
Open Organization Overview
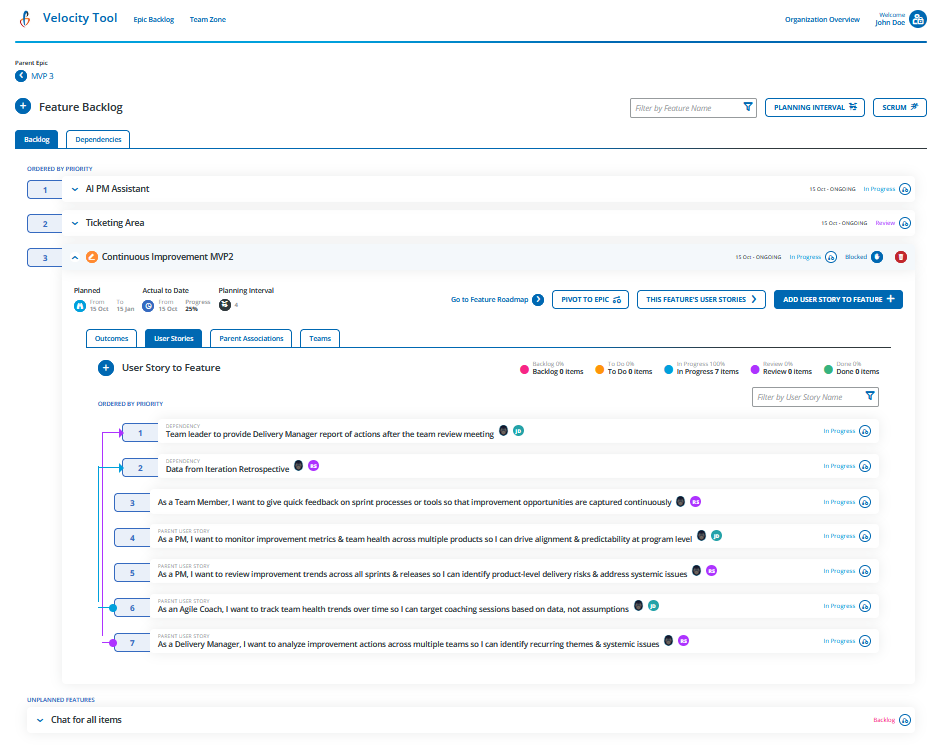tap(822, 19)
